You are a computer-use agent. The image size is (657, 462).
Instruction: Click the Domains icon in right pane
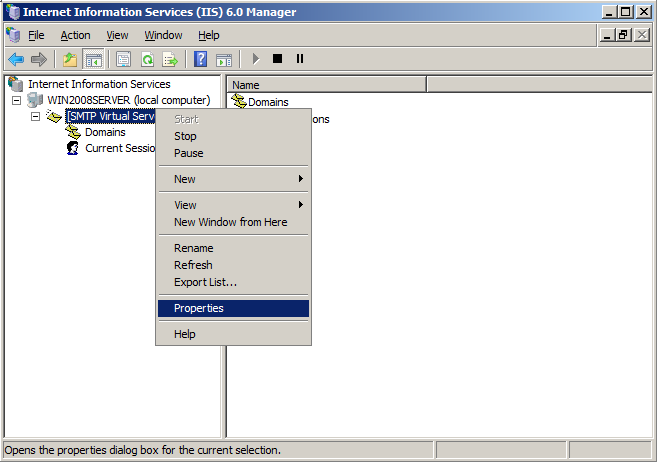click(239, 101)
